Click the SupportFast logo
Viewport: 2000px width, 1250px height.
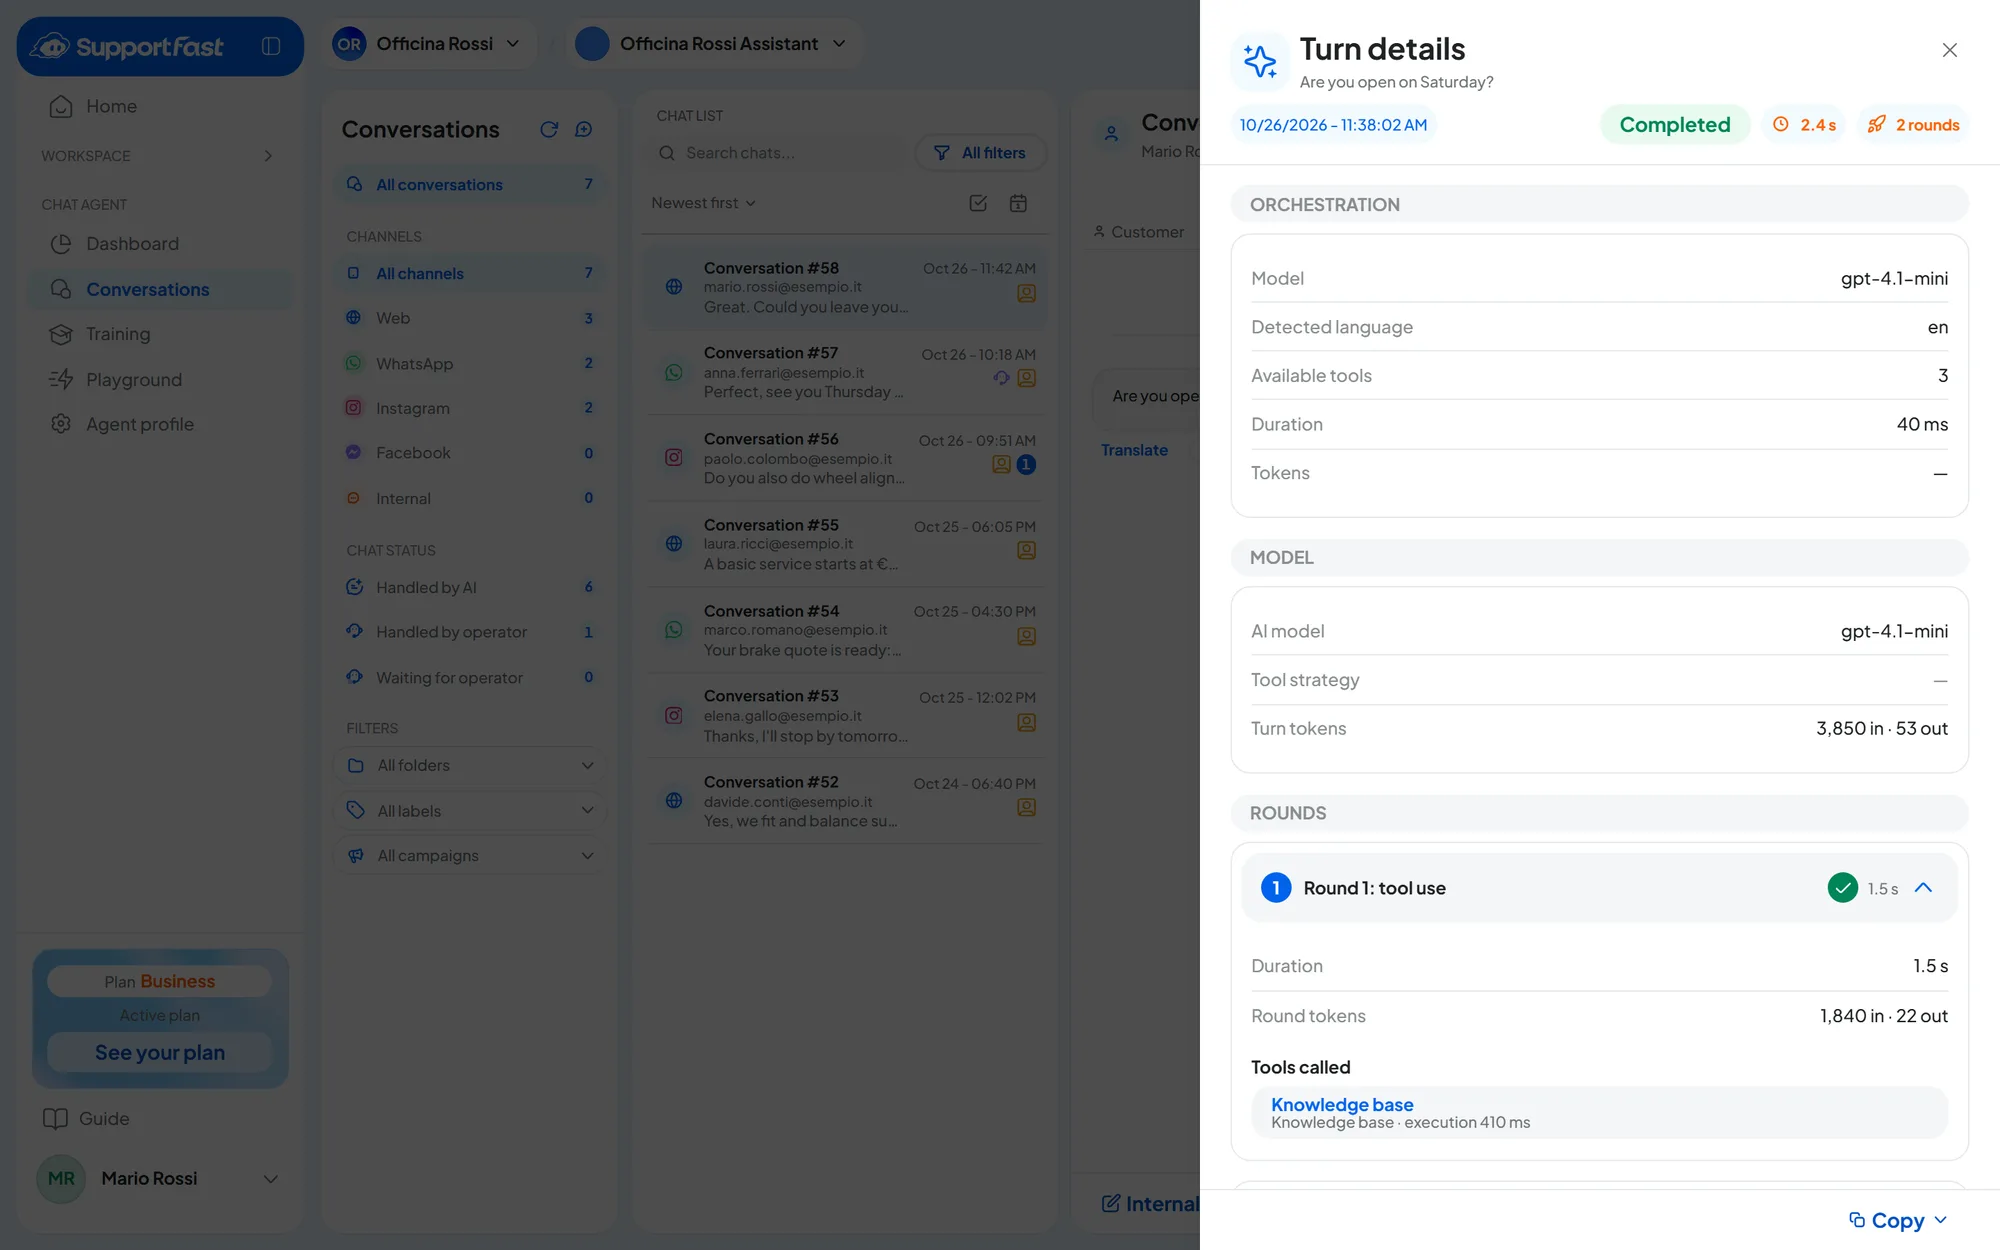pyautogui.click(x=127, y=46)
